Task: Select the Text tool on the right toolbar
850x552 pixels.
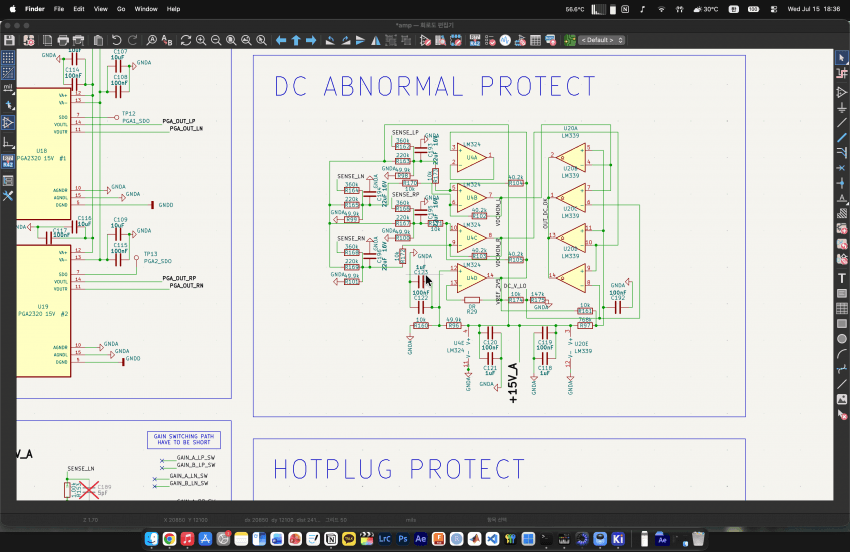Action: [x=842, y=278]
